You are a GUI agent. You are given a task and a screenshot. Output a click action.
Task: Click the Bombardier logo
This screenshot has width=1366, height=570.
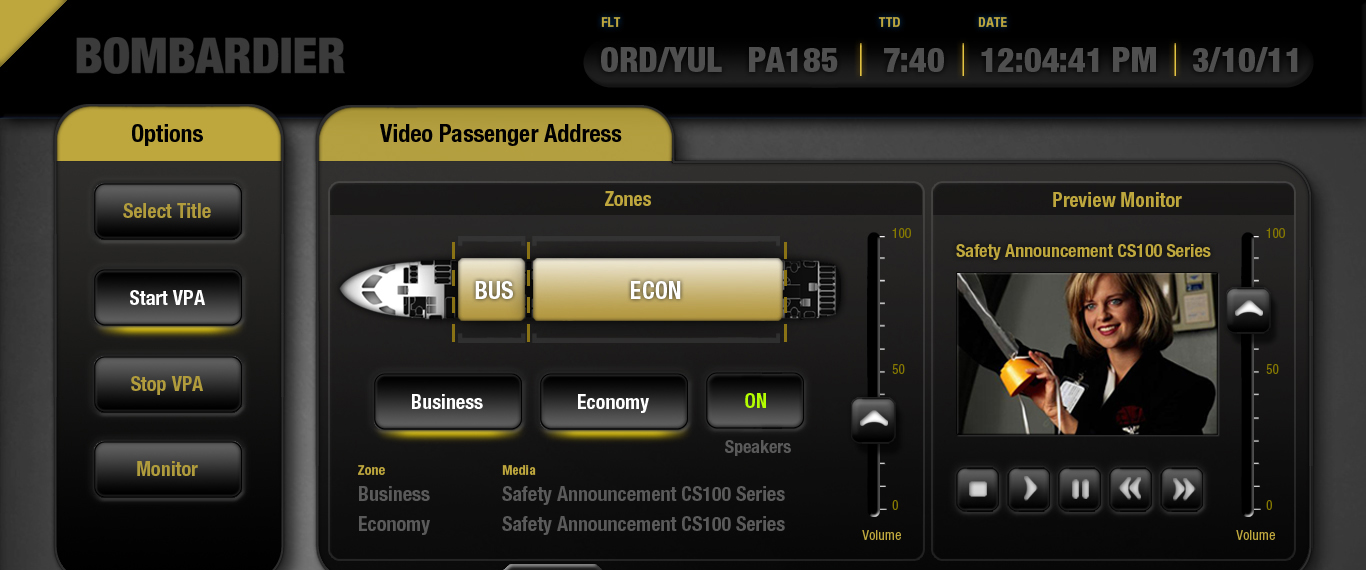tap(210, 57)
